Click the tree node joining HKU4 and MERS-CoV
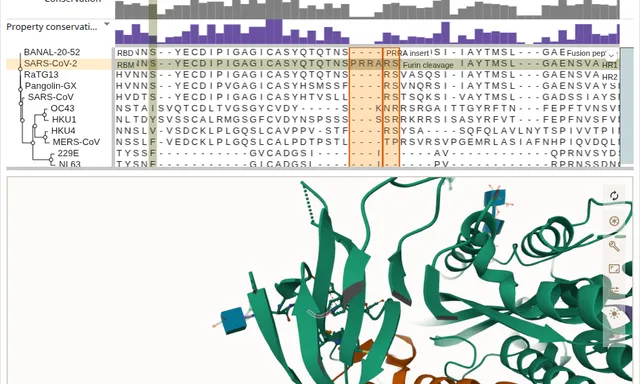Image resolution: width=640 pixels, height=384 pixels. [45, 136]
